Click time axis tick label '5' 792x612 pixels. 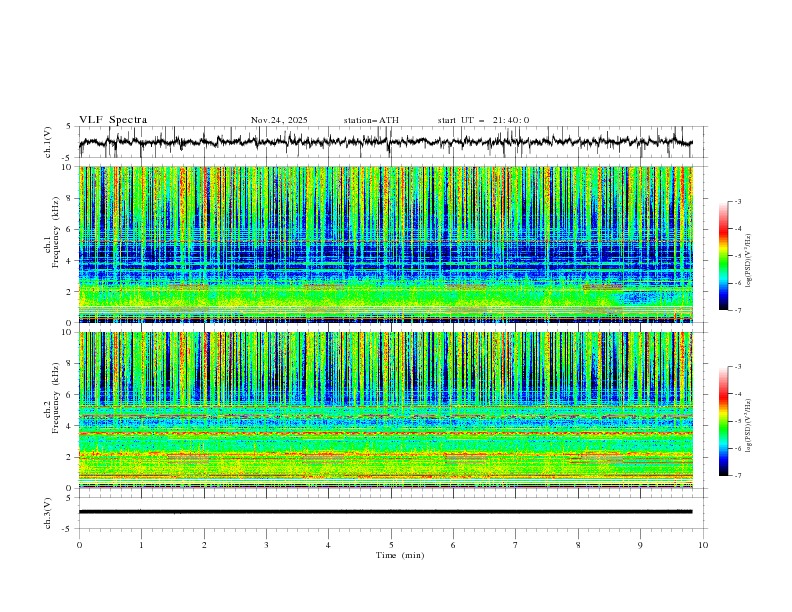[x=391, y=545]
